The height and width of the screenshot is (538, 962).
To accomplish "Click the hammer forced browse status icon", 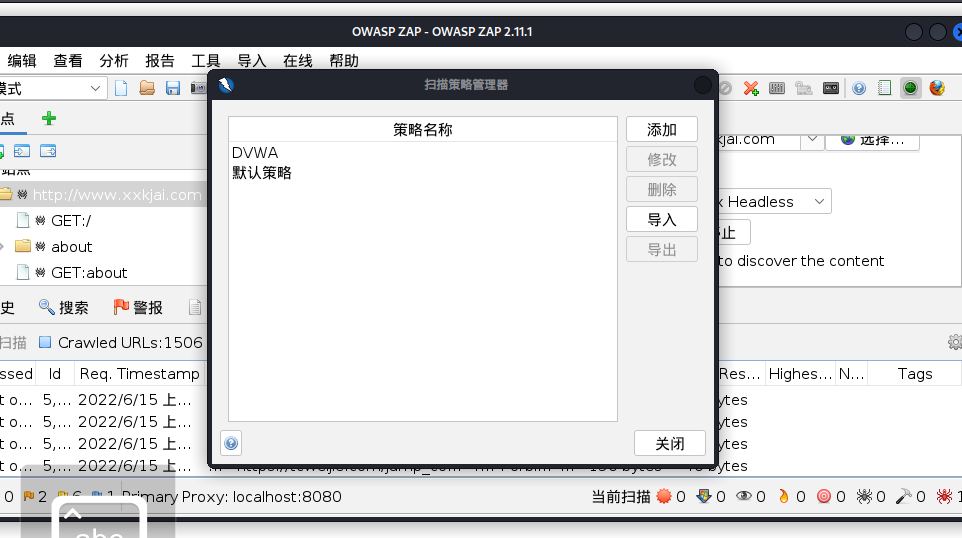I will coord(904,496).
